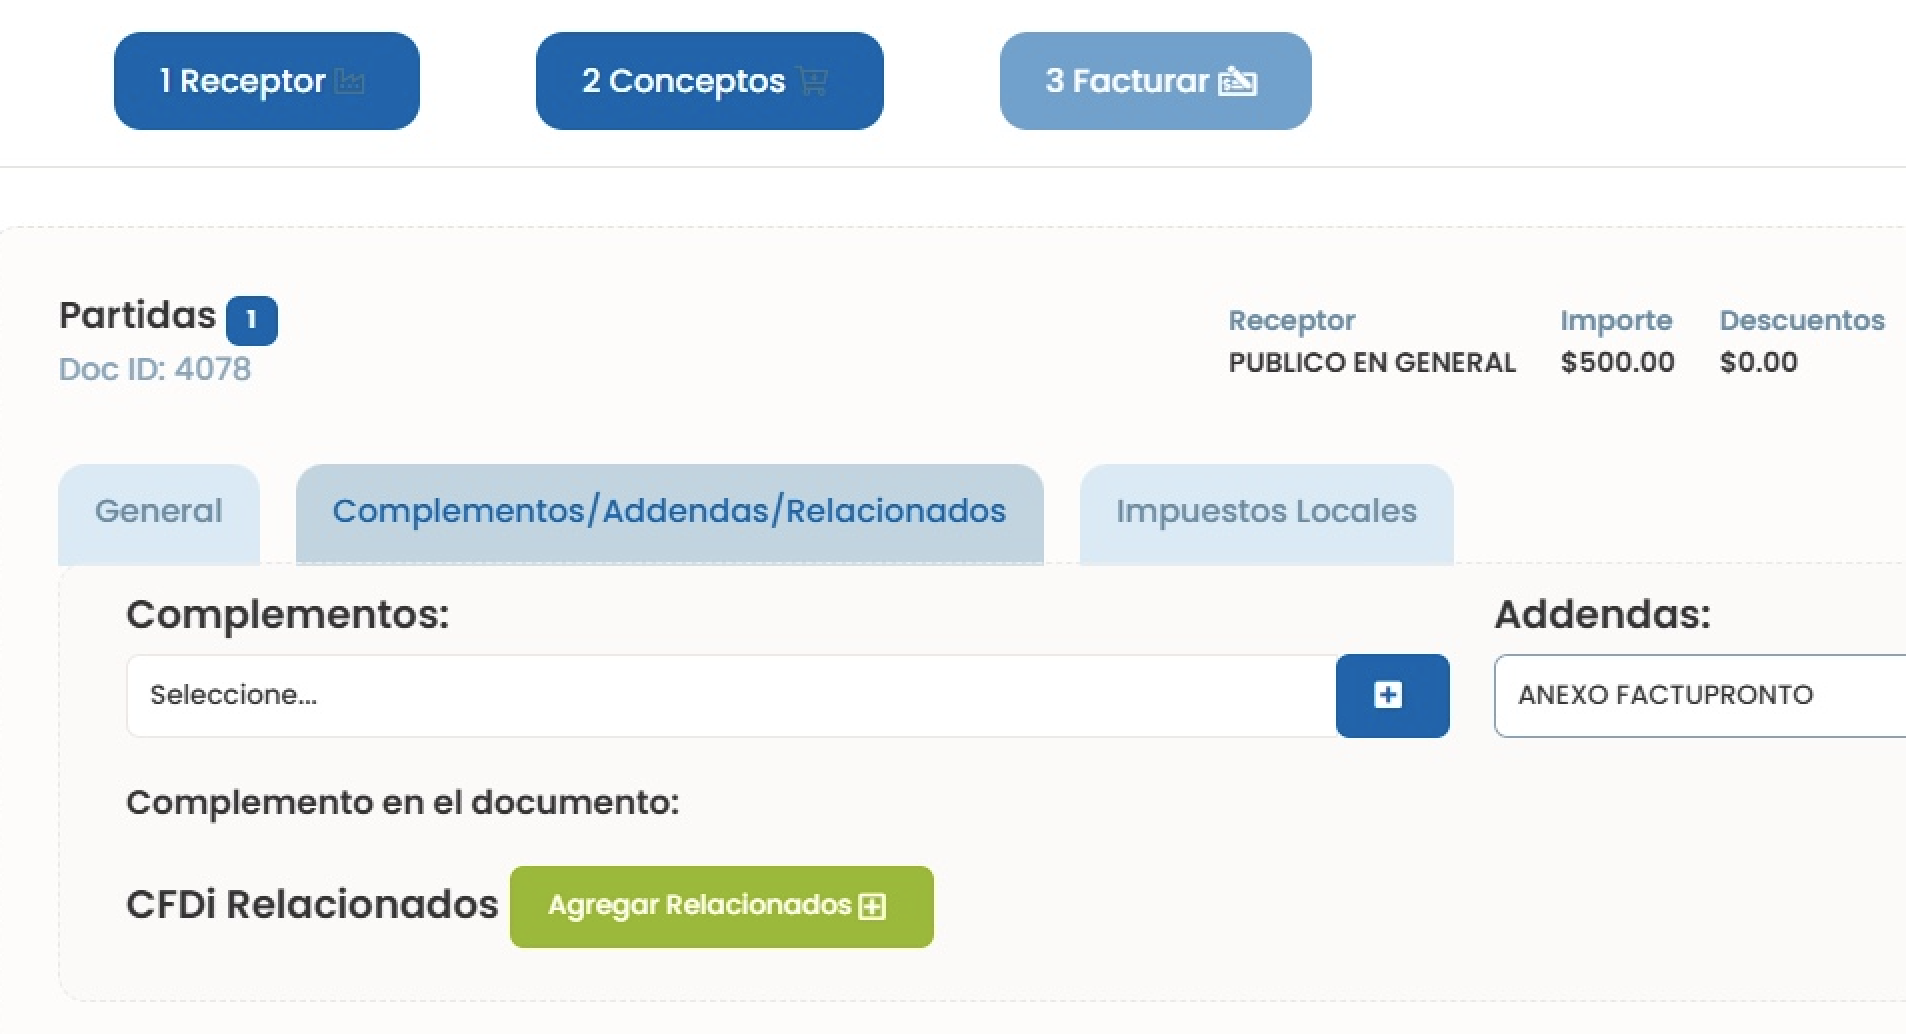Viewport: 1906px width, 1034px height.
Task: Click the Descuentos column label
Action: 1802,321
